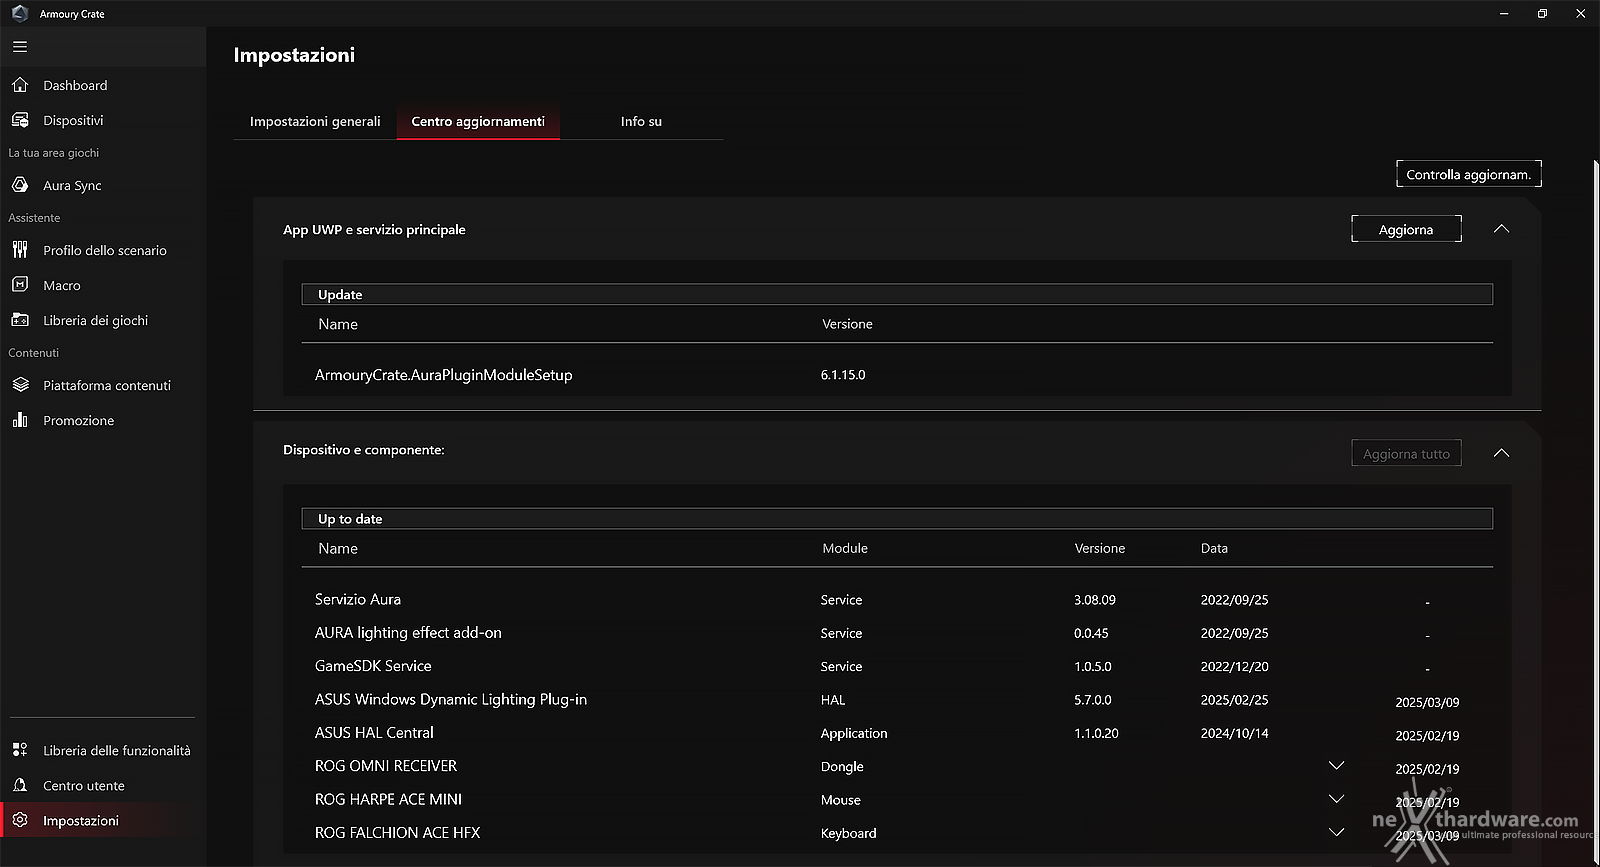Viewport: 1600px width, 867px height.
Task: Click the Aggiorna button
Action: point(1406,229)
